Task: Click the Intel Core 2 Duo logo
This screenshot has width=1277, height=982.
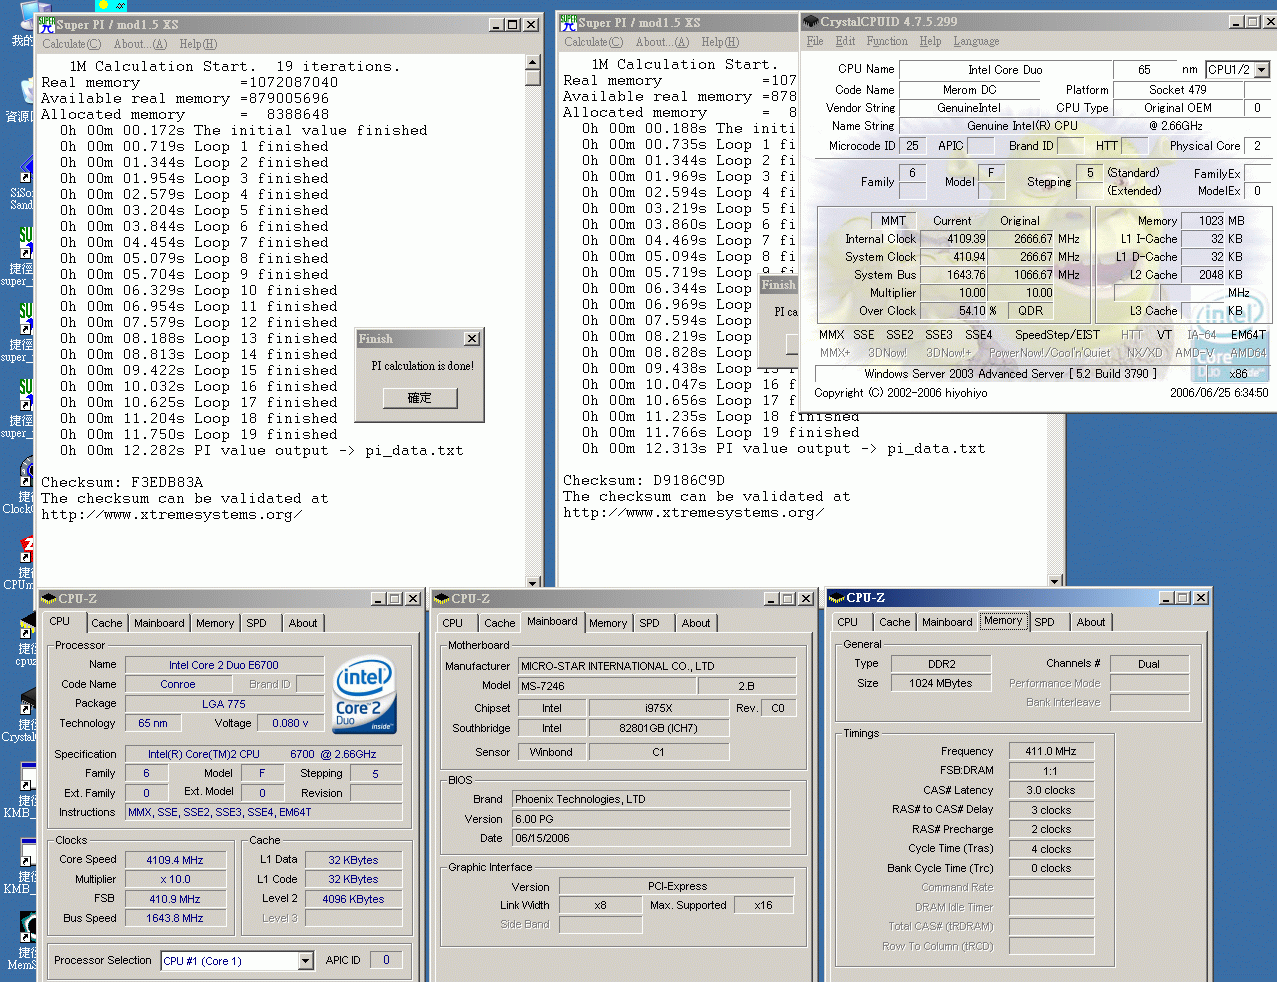Action: click(364, 695)
